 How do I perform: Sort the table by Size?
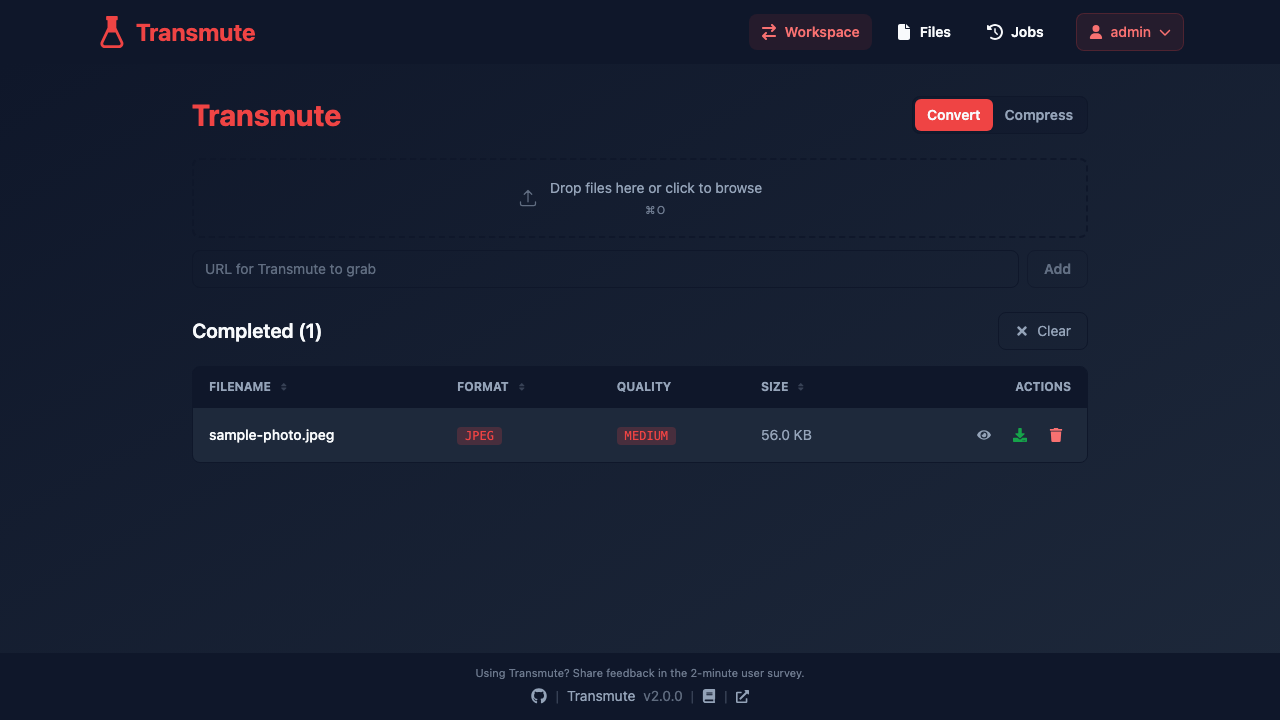coord(783,387)
